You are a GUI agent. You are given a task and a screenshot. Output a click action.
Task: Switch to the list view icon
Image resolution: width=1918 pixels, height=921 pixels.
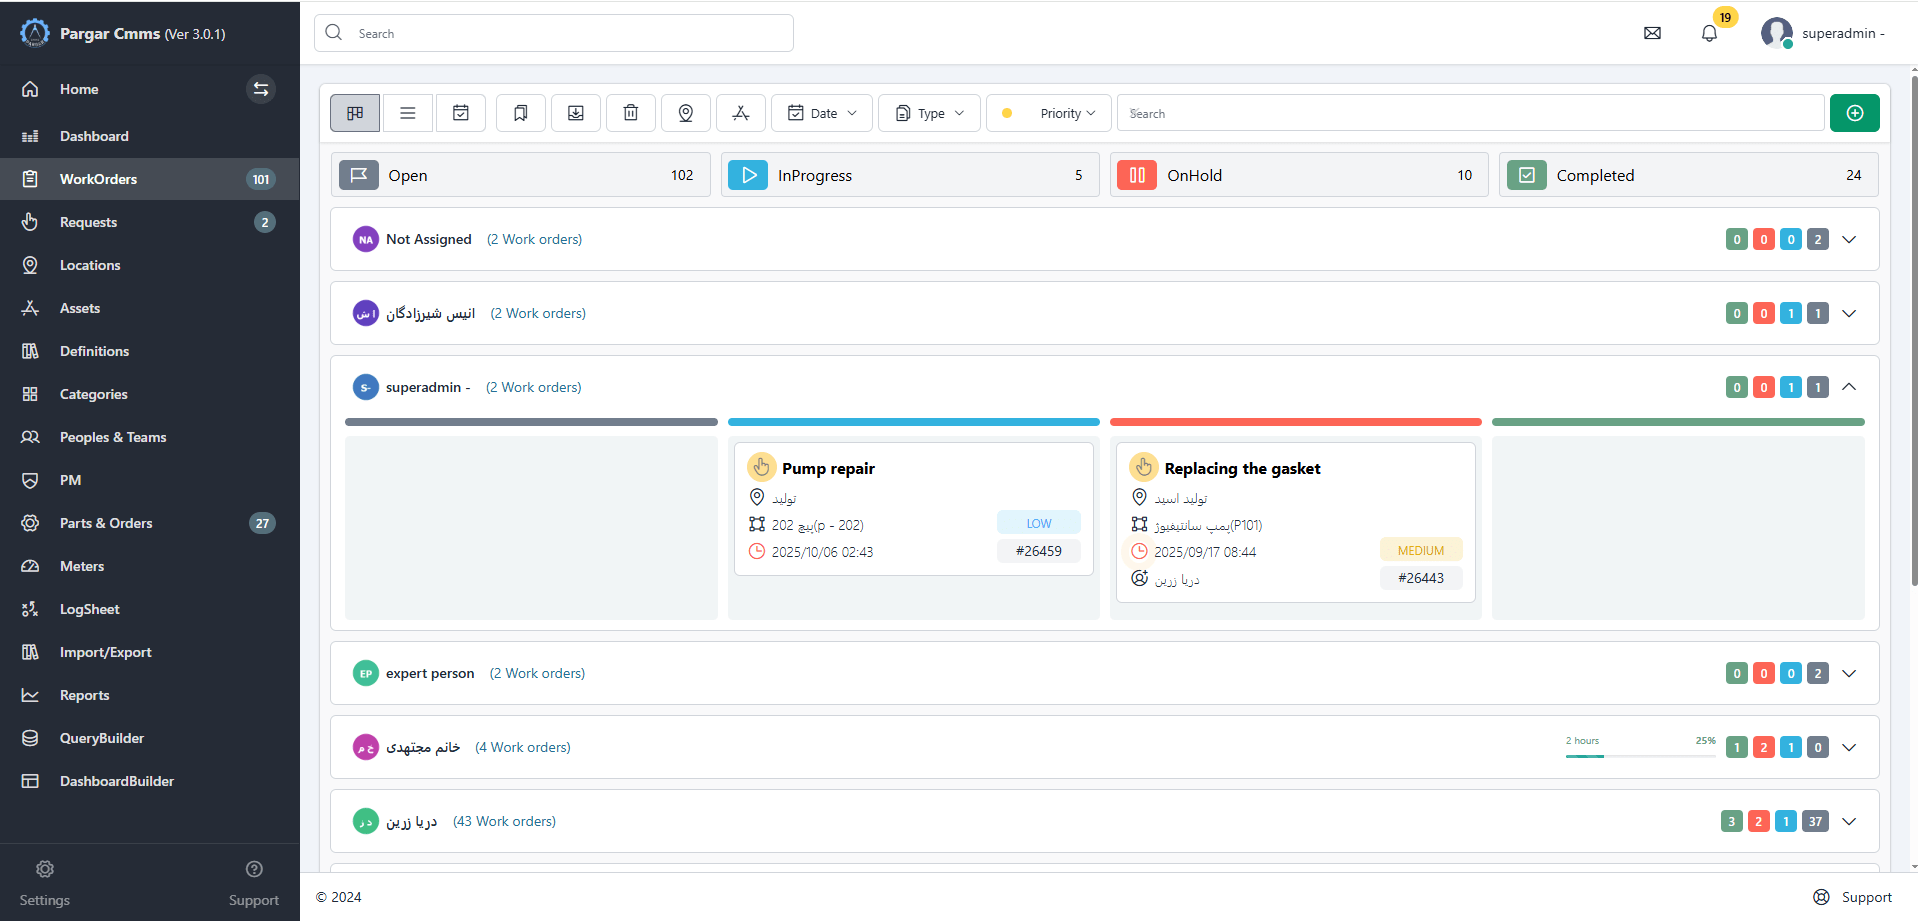(408, 113)
